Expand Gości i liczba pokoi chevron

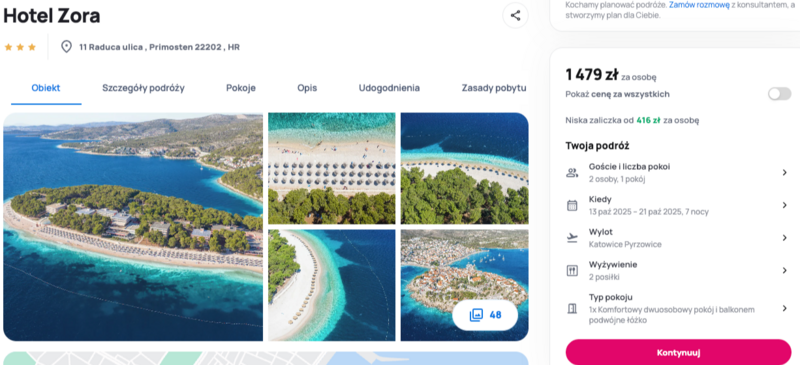click(x=785, y=173)
